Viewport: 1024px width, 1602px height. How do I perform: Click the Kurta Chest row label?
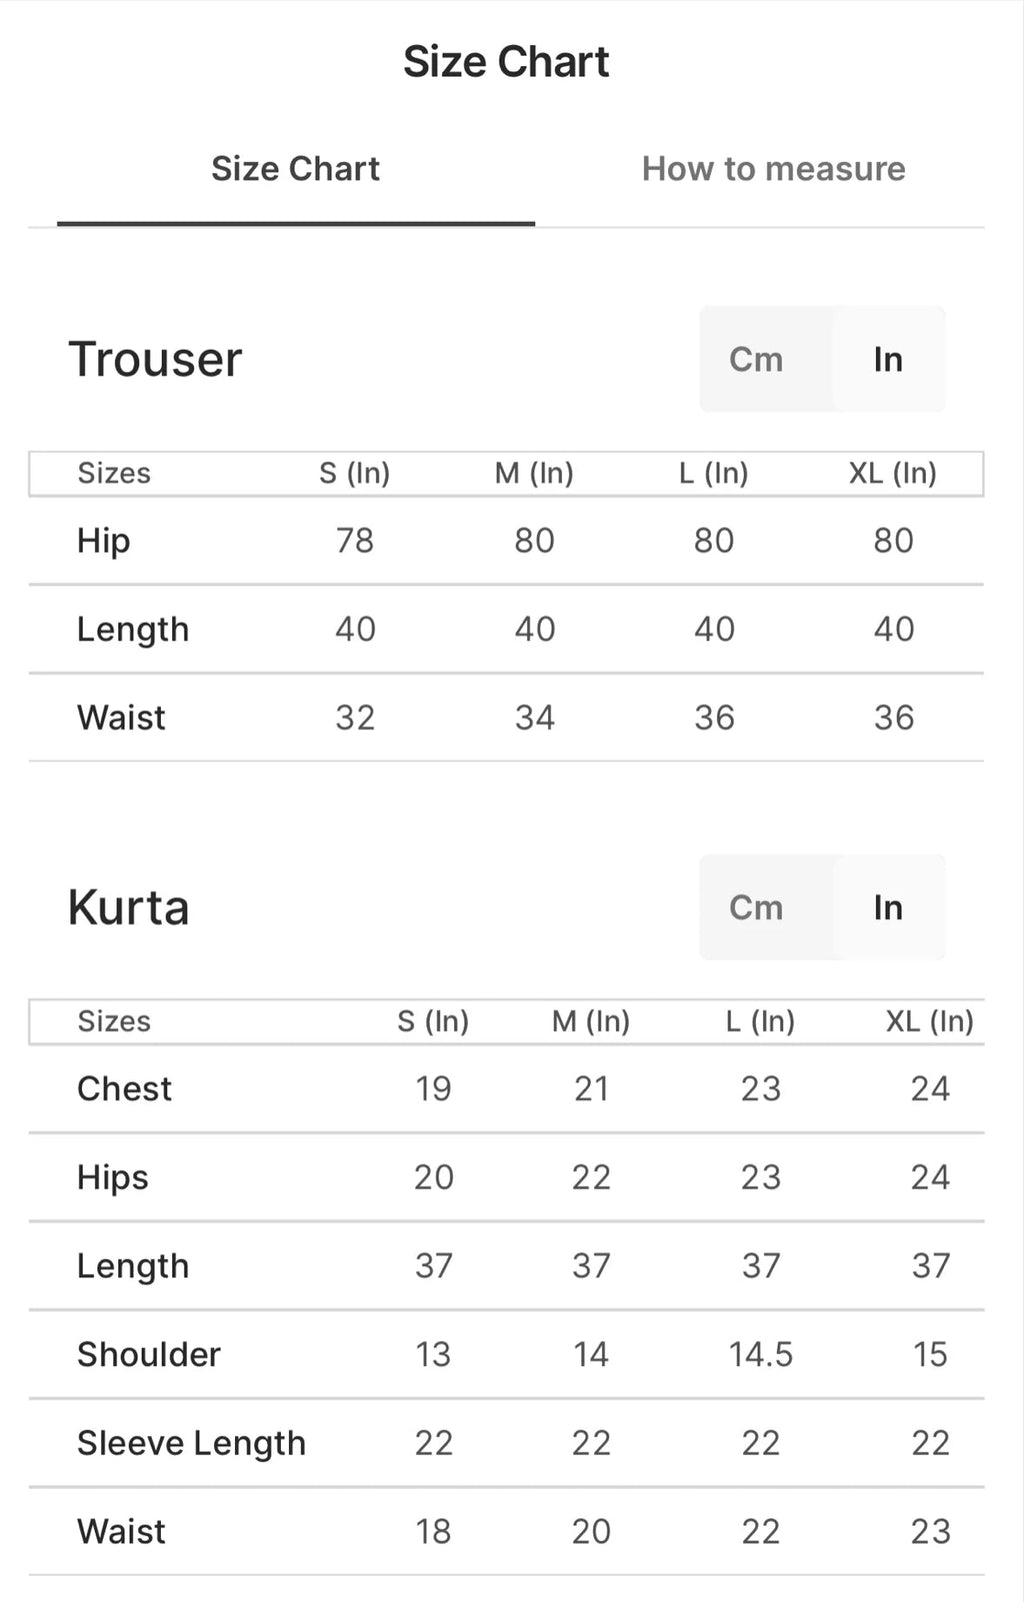click(124, 1088)
